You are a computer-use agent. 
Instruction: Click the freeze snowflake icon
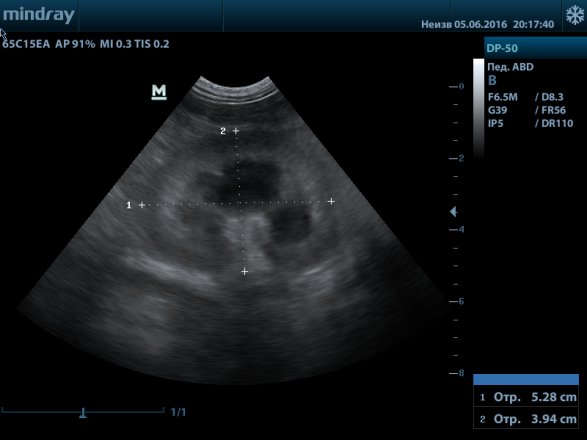coord(575,16)
